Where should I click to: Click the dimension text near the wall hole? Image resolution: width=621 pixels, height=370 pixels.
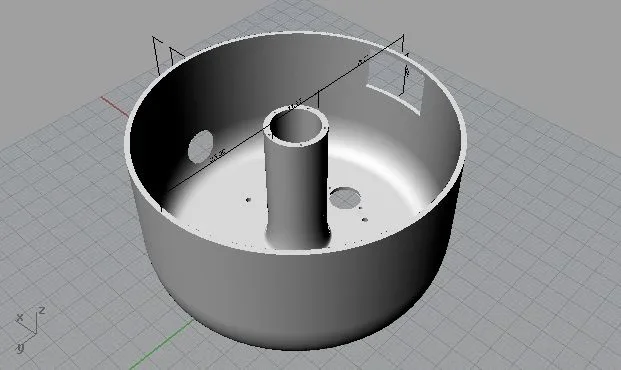click(217, 155)
